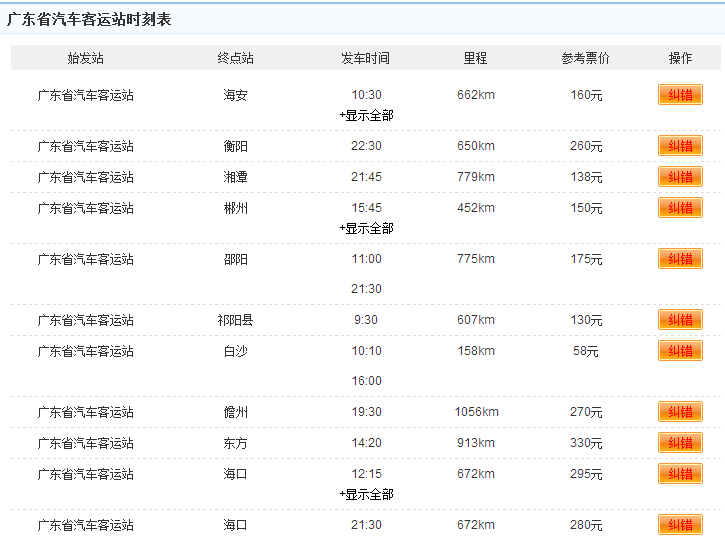Click destination 衡阳
This screenshot has height=540, width=725.
(x=235, y=147)
